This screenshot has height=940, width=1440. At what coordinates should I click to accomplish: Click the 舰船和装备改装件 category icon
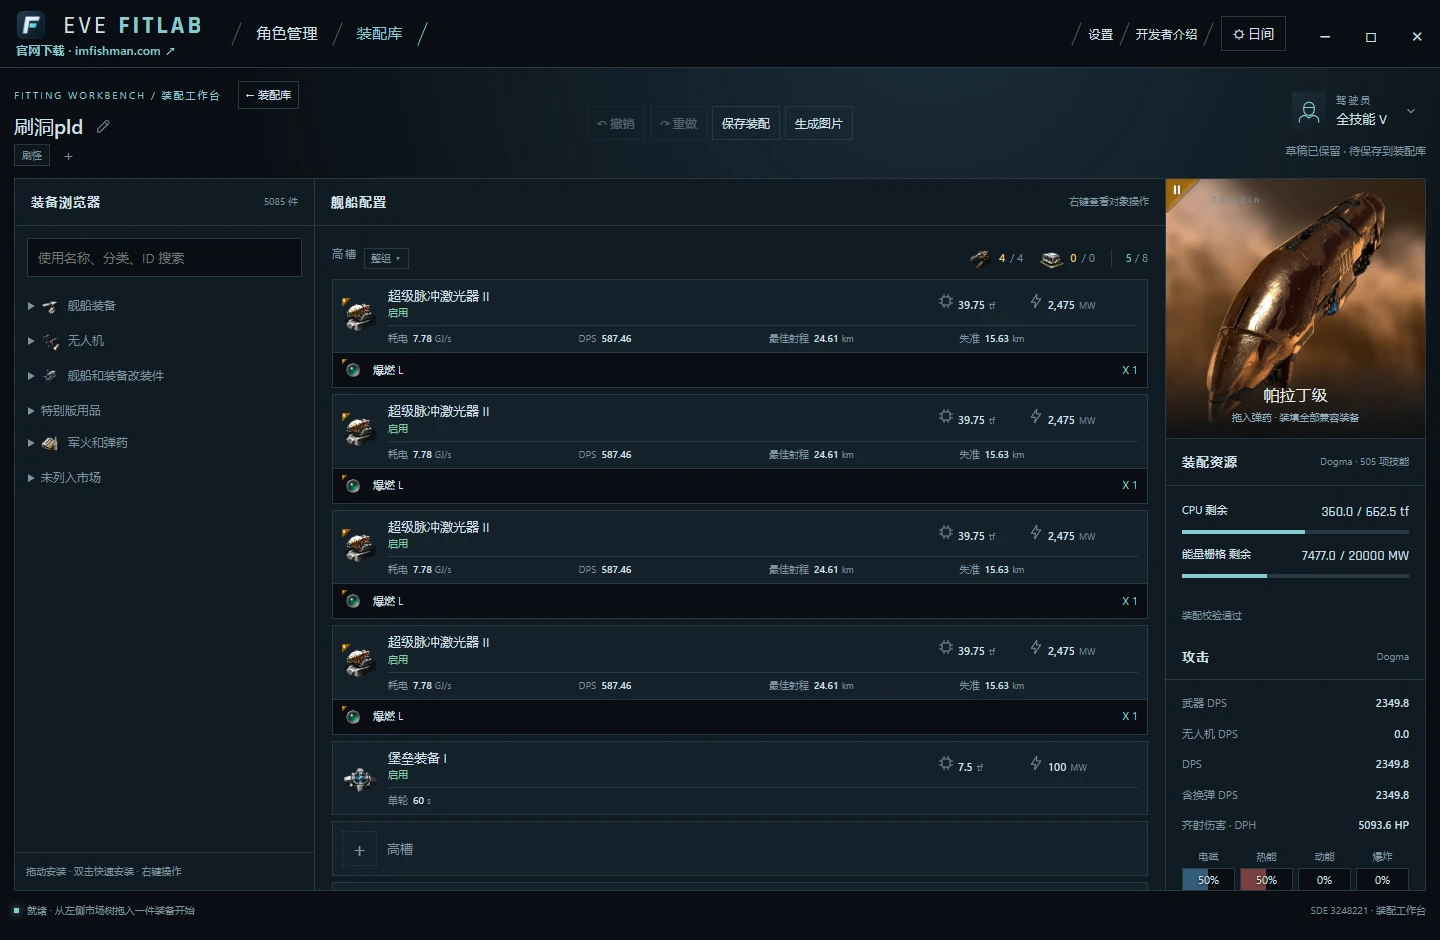[x=50, y=376]
